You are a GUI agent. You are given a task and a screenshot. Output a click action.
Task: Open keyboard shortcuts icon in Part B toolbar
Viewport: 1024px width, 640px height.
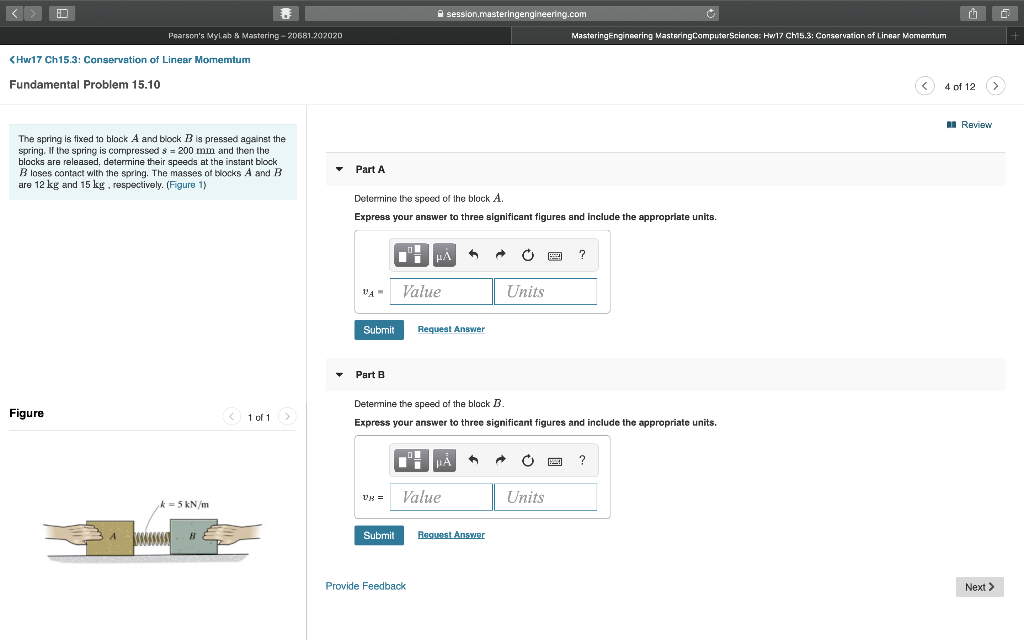[553, 460]
